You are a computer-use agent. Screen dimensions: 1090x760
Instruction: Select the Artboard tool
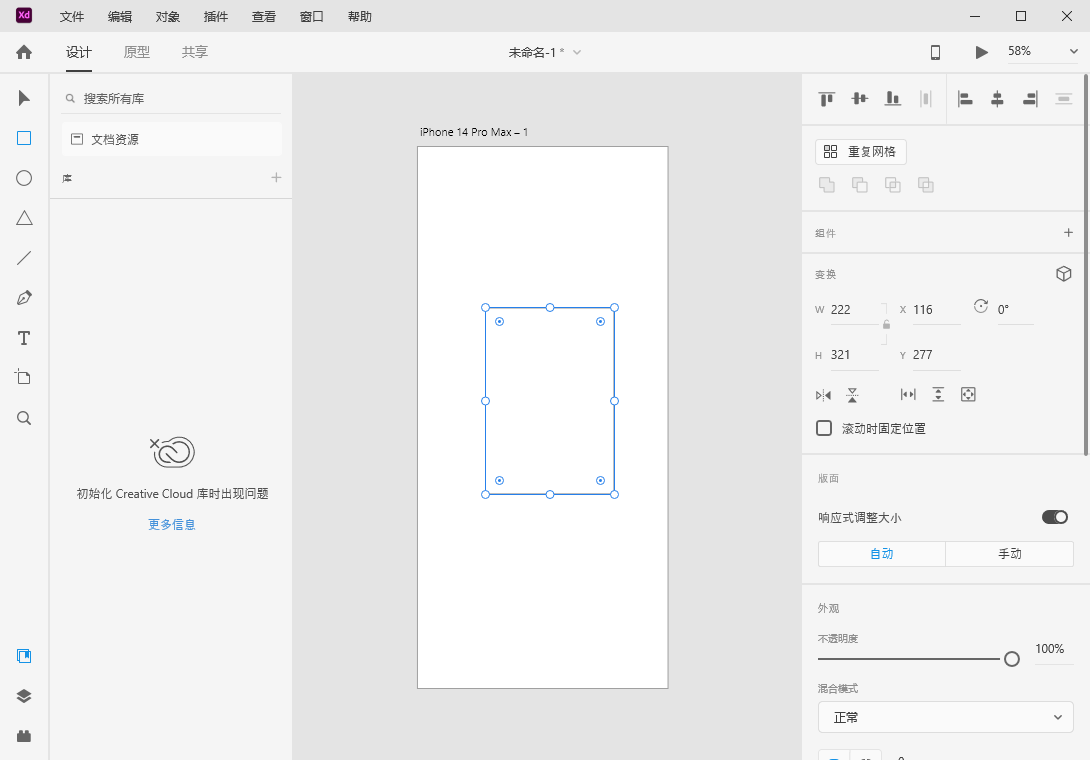23,377
